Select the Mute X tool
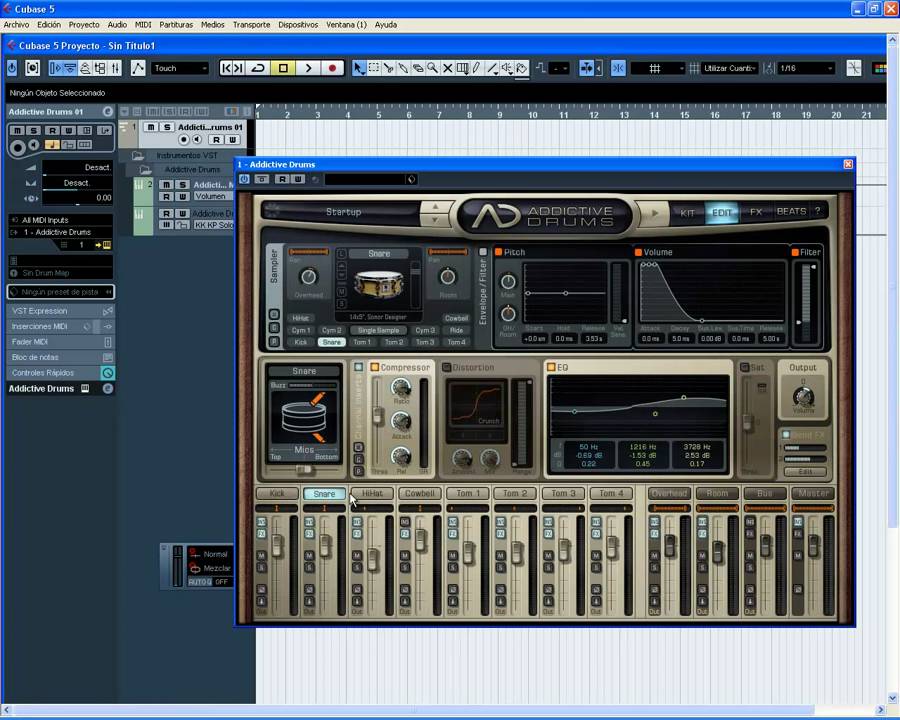Viewport: 900px width, 720px height. point(448,68)
